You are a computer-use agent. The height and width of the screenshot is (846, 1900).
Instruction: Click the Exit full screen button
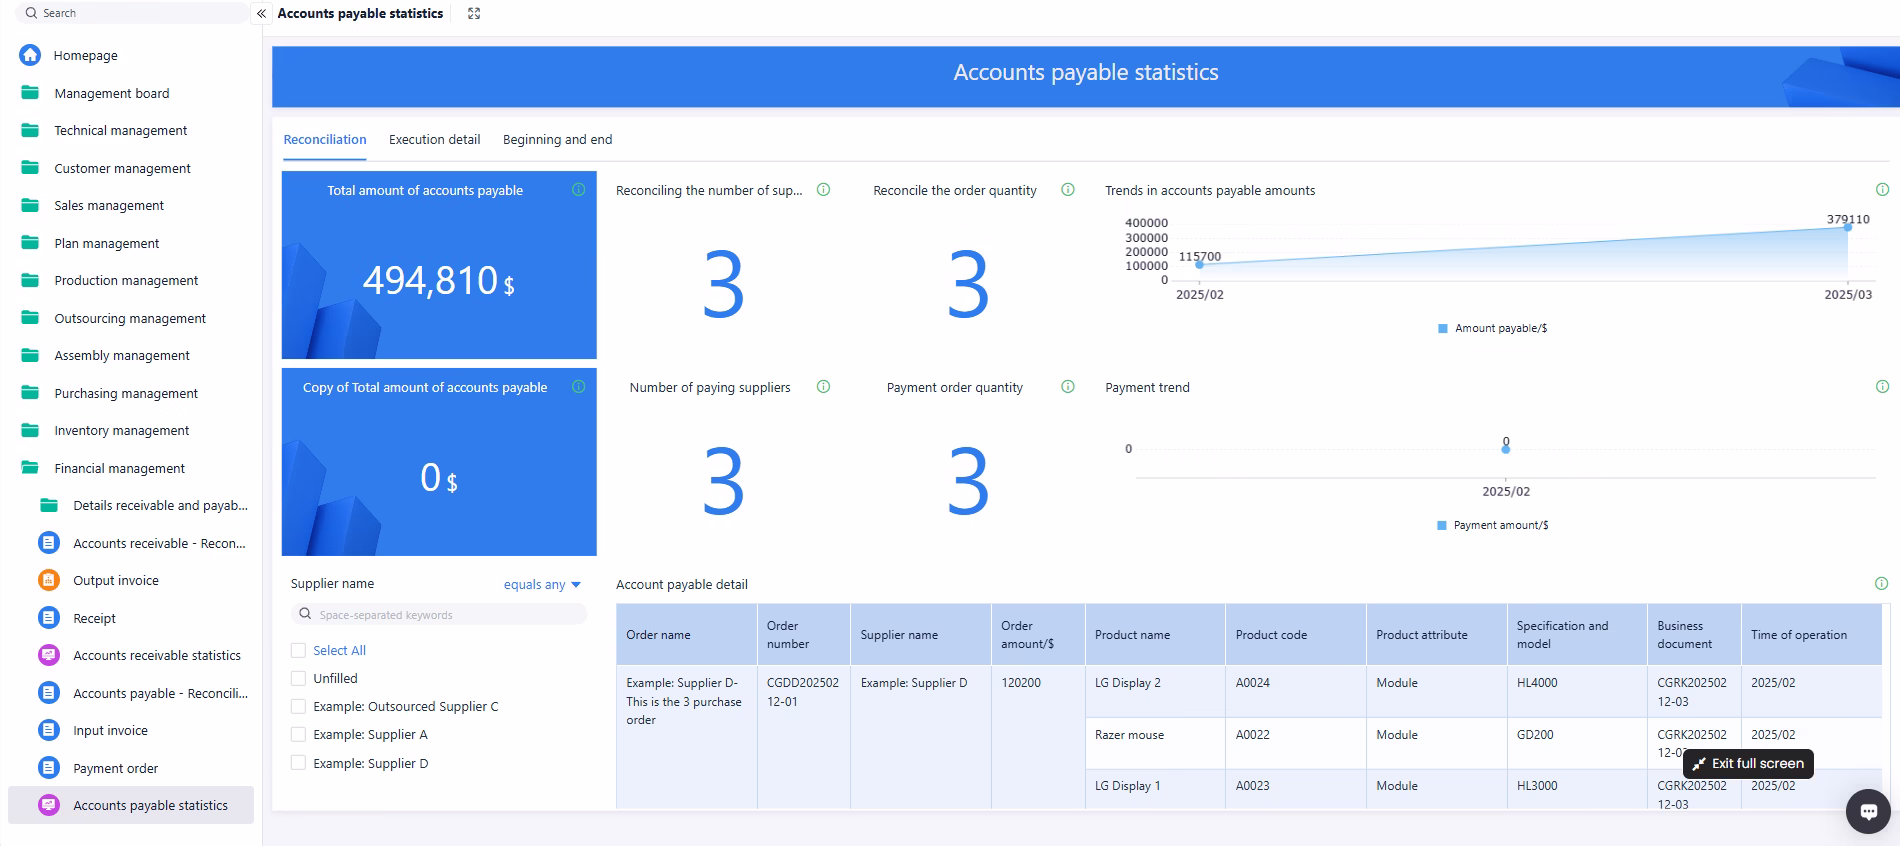1748,763
